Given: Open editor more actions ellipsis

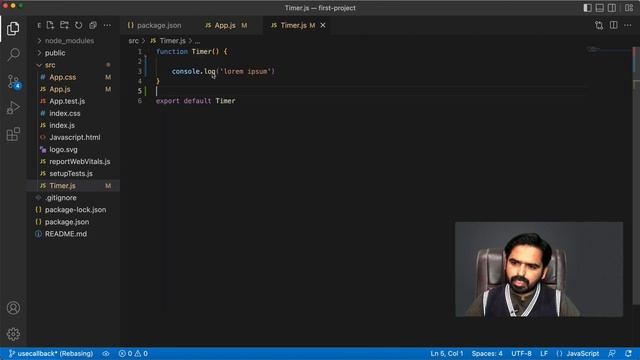Looking at the screenshot, I should pyautogui.click(x=628, y=25).
